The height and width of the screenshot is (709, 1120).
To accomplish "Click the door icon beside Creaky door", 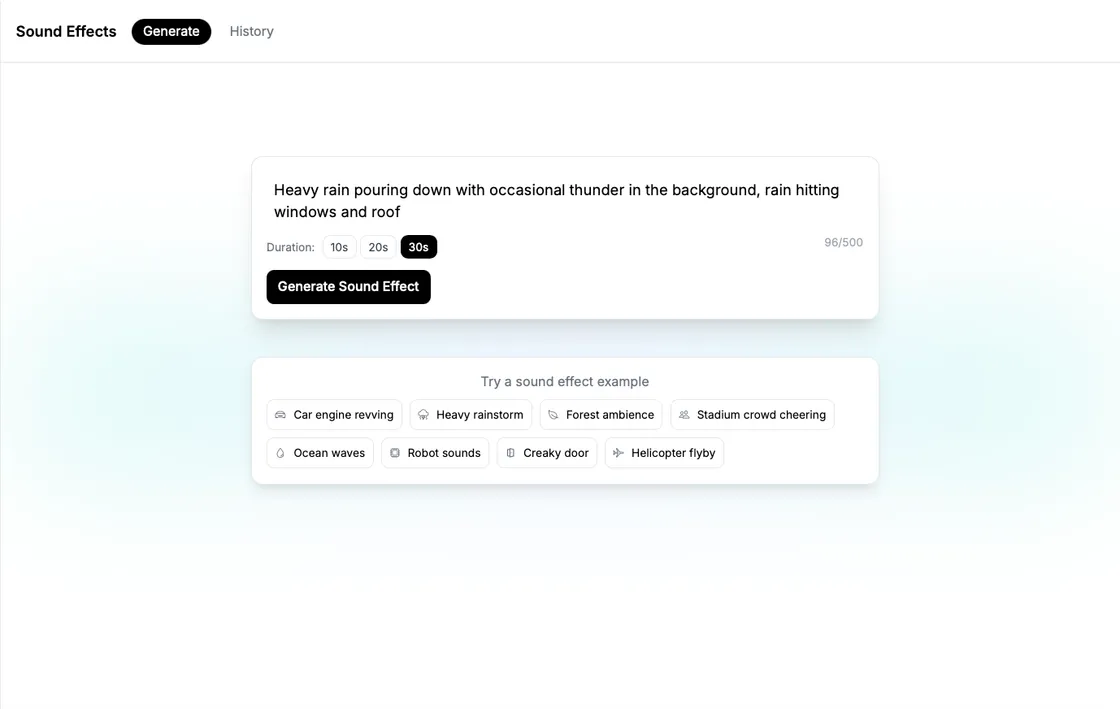I will (511, 453).
